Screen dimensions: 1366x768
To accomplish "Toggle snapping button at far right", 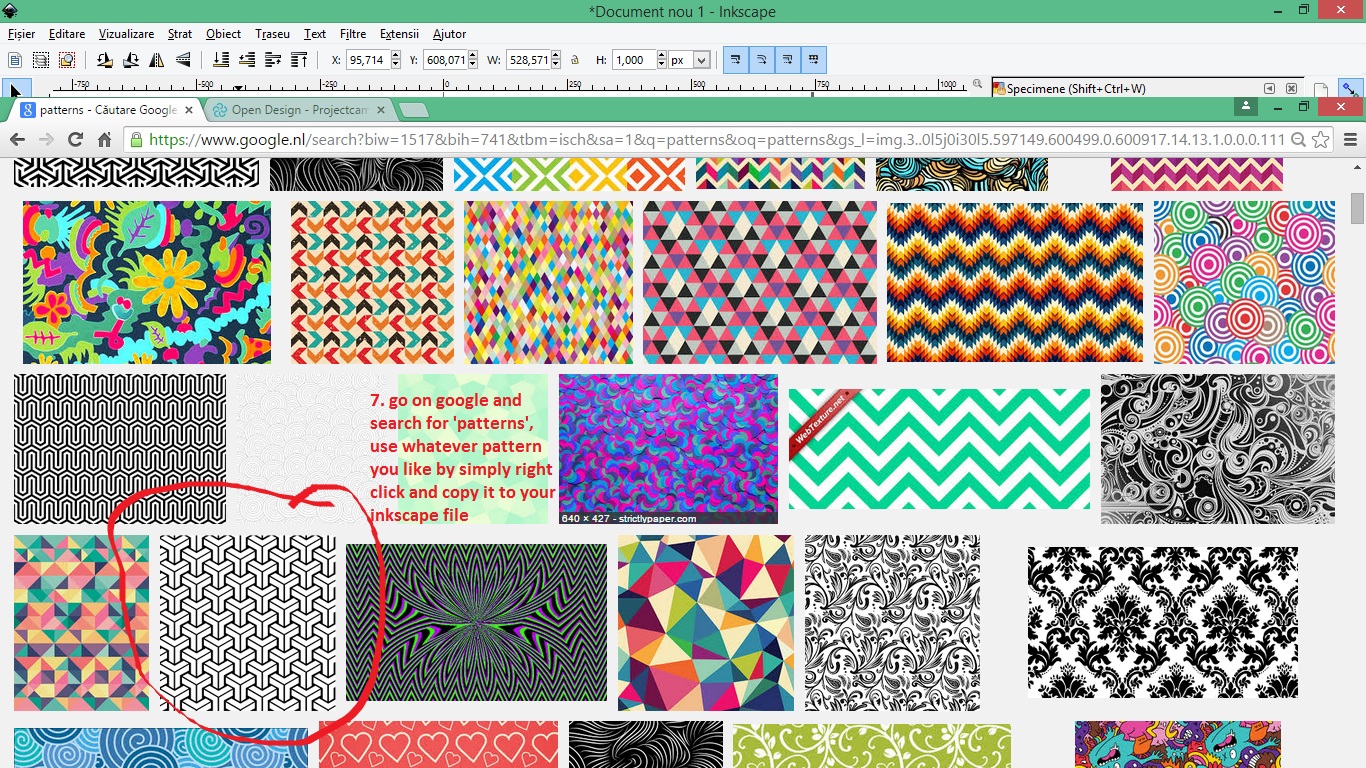I will coord(1351,89).
